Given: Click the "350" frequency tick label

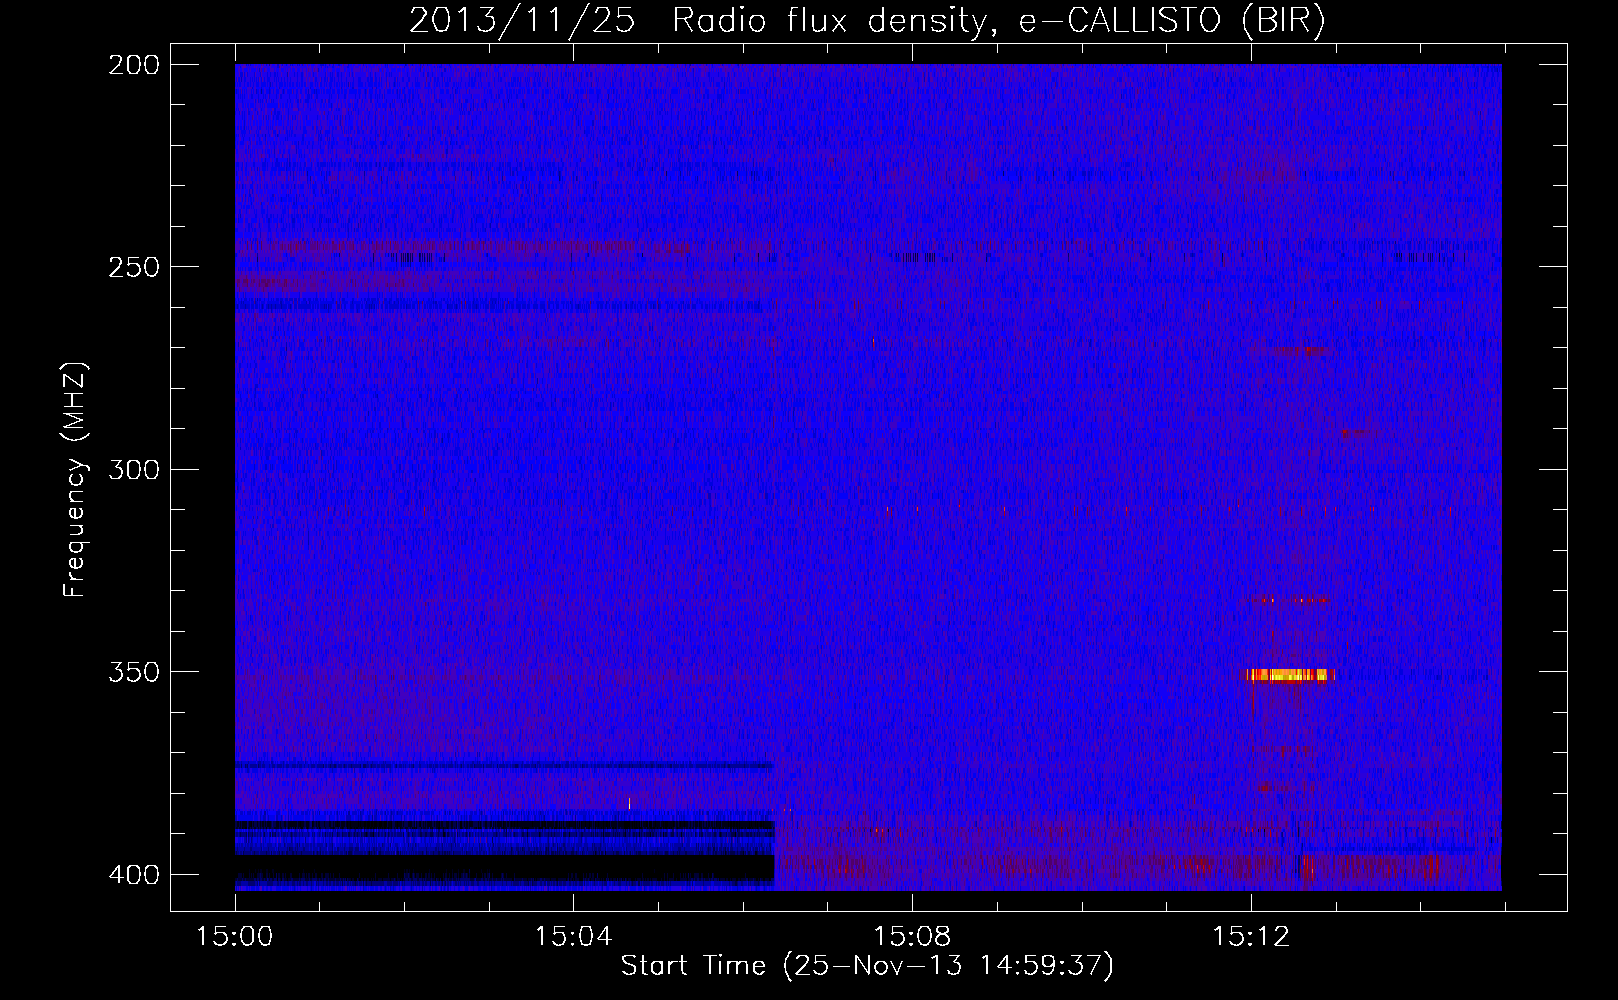Looking at the screenshot, I should coord(133,672).
